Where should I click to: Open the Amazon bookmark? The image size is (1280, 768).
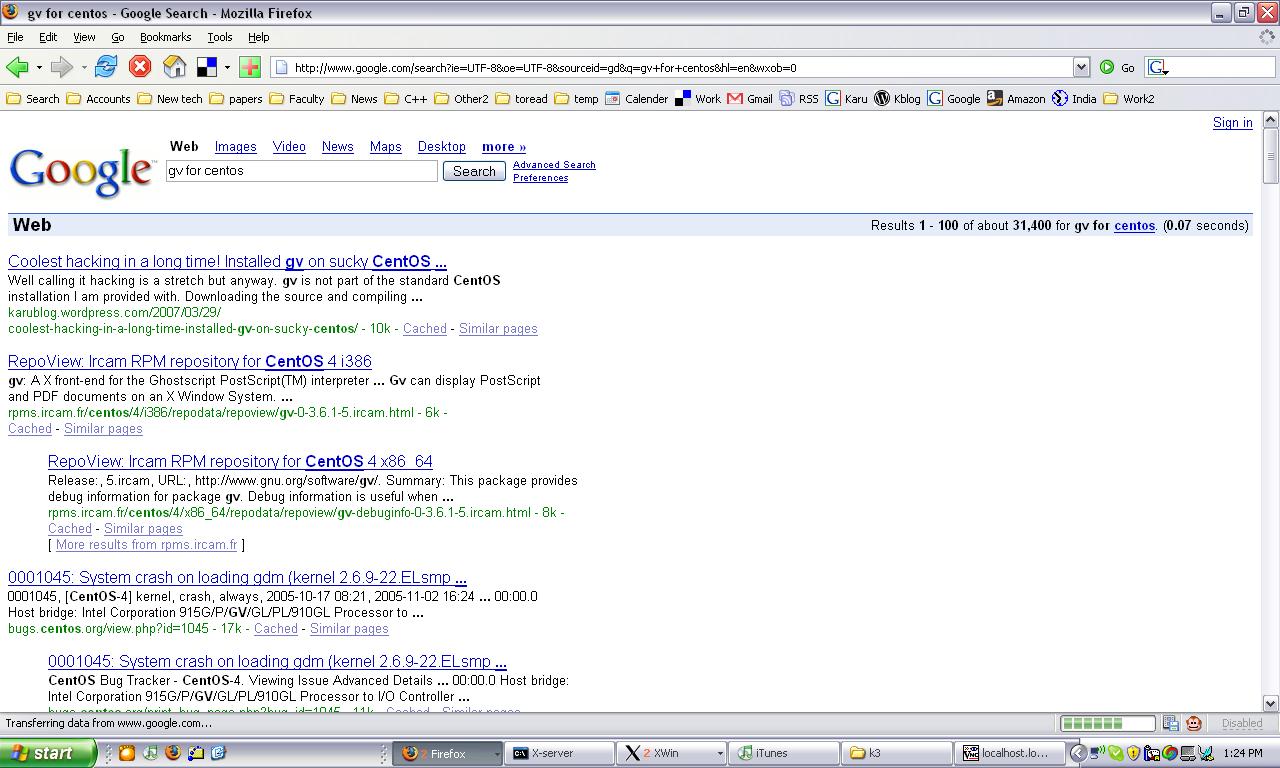tap(1016, 98)
